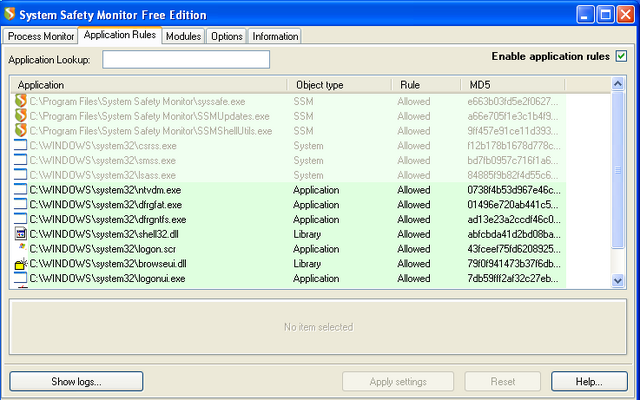640x400 pixels.
Task: Click the logon.scr Windows flag icon
Action: pos(22,247)
